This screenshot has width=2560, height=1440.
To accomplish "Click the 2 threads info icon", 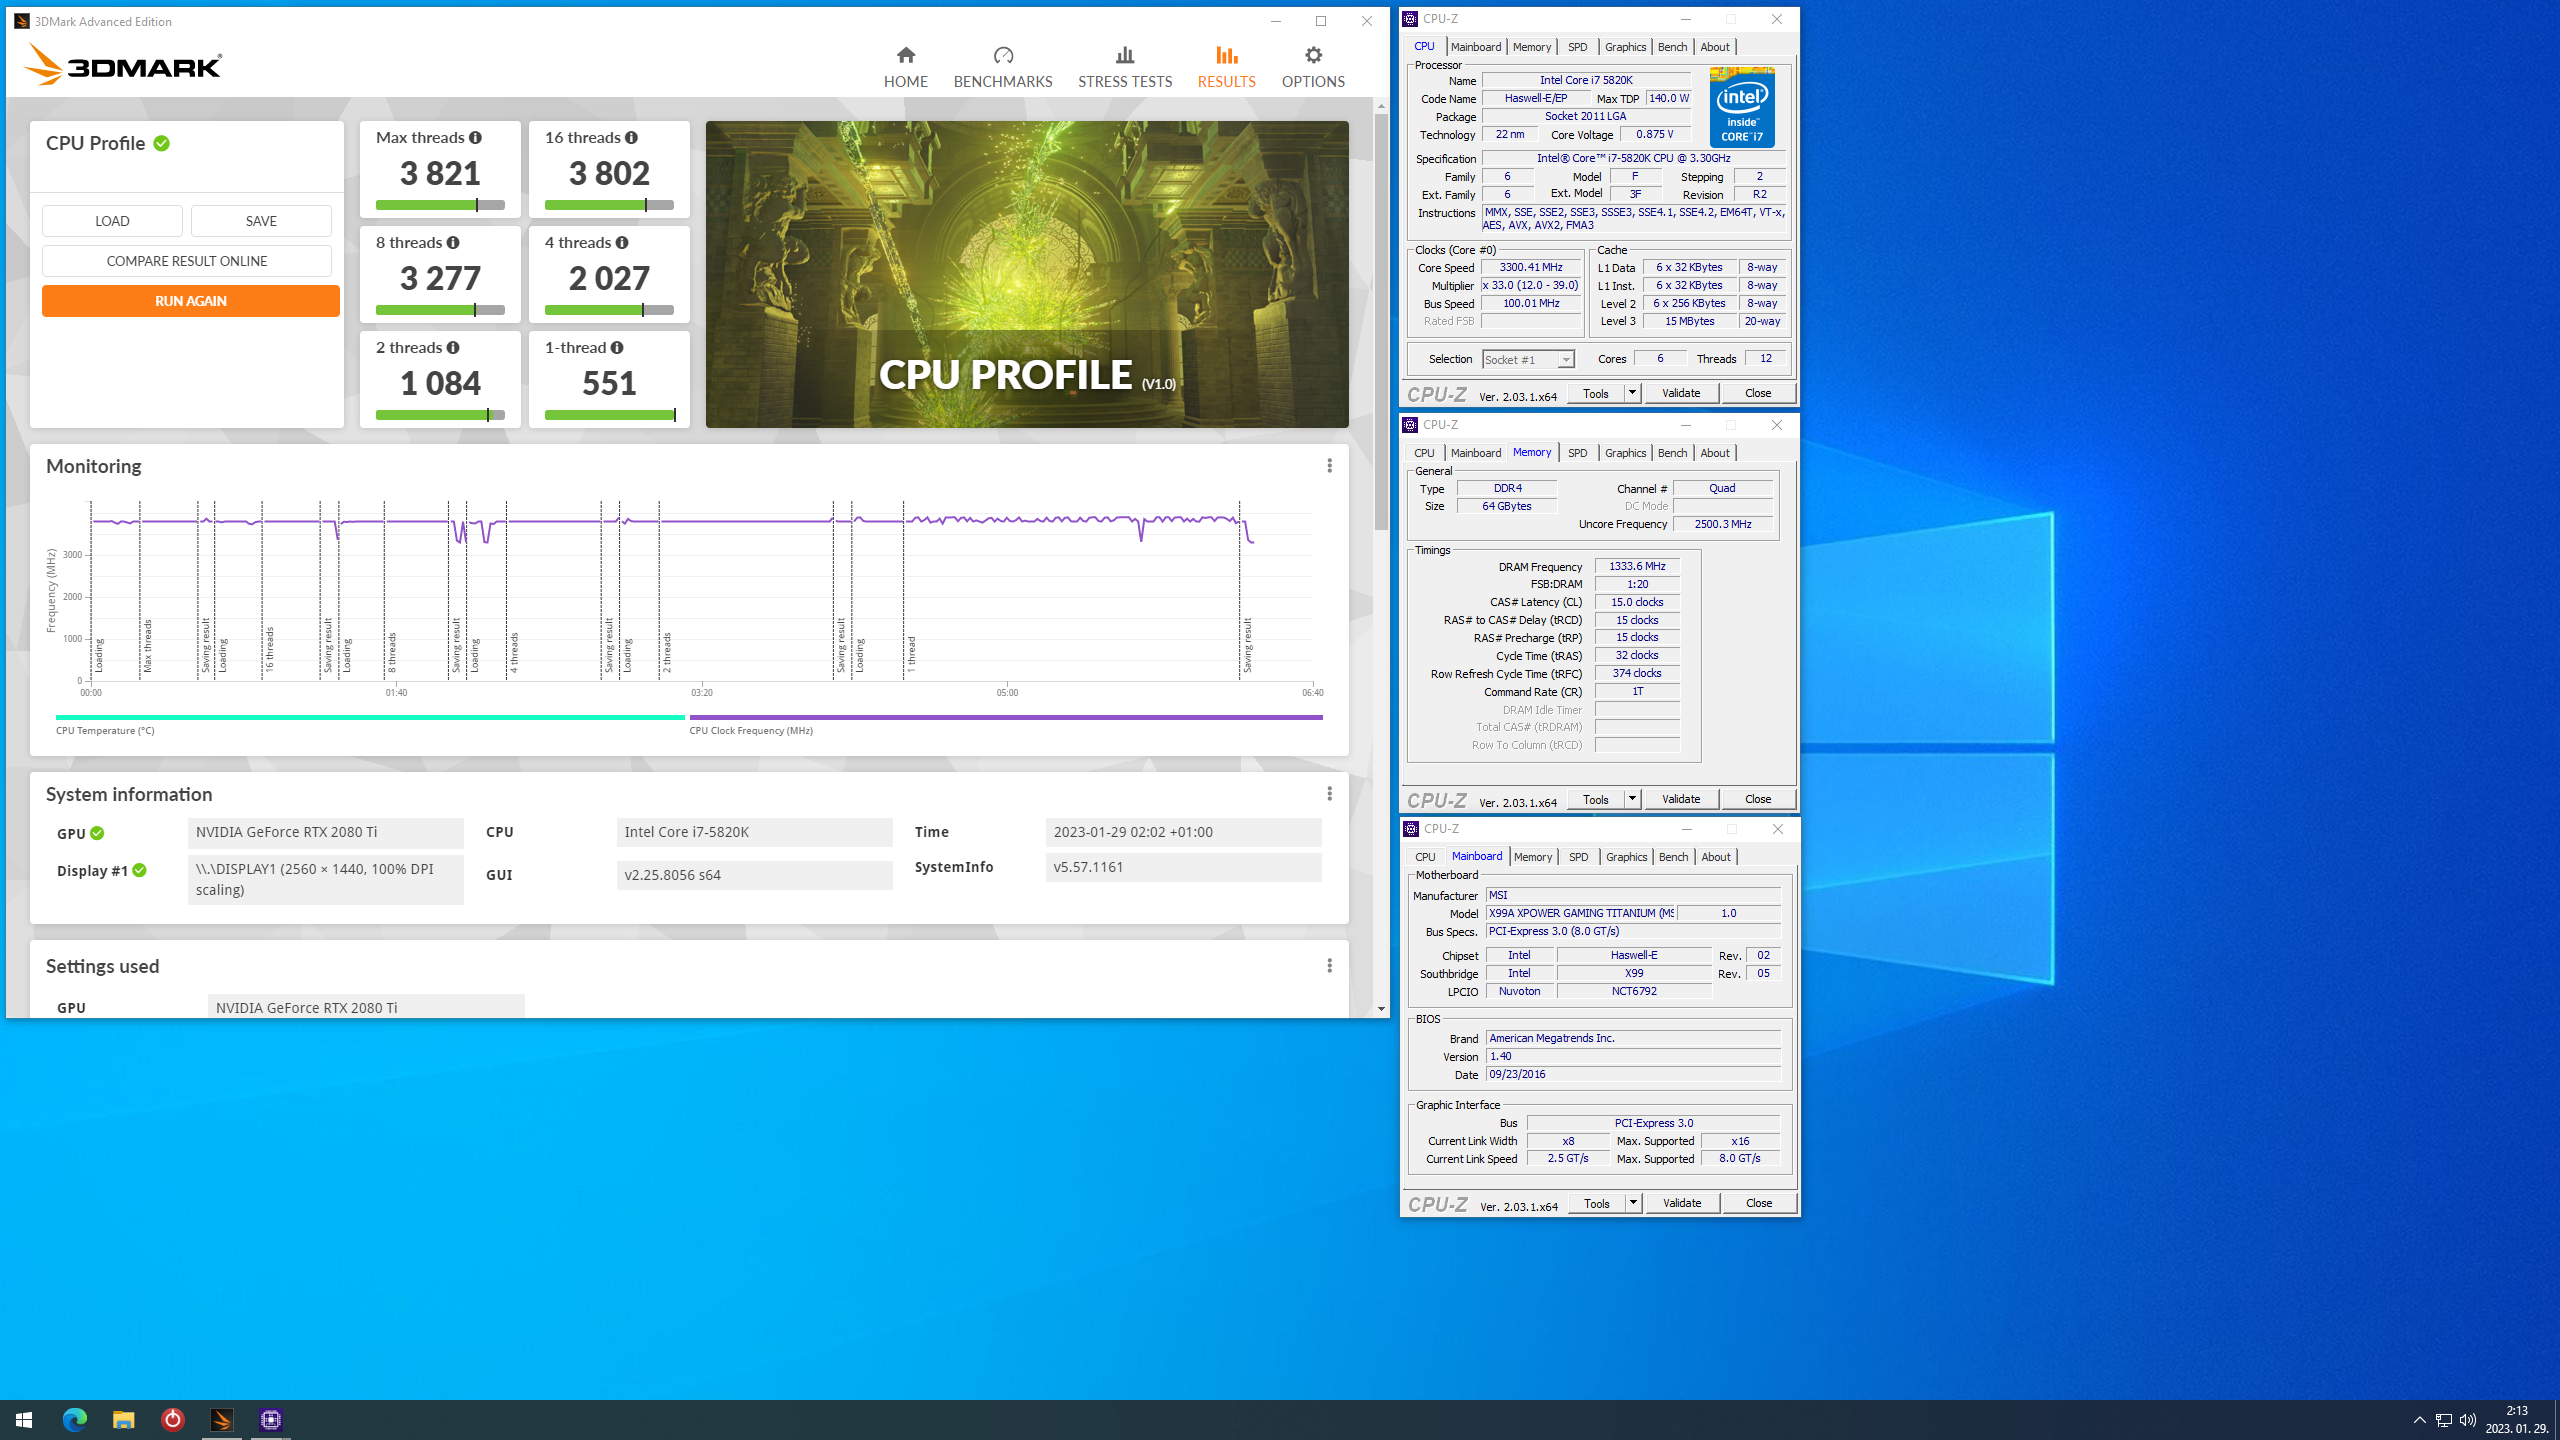I will pos(453,348).
